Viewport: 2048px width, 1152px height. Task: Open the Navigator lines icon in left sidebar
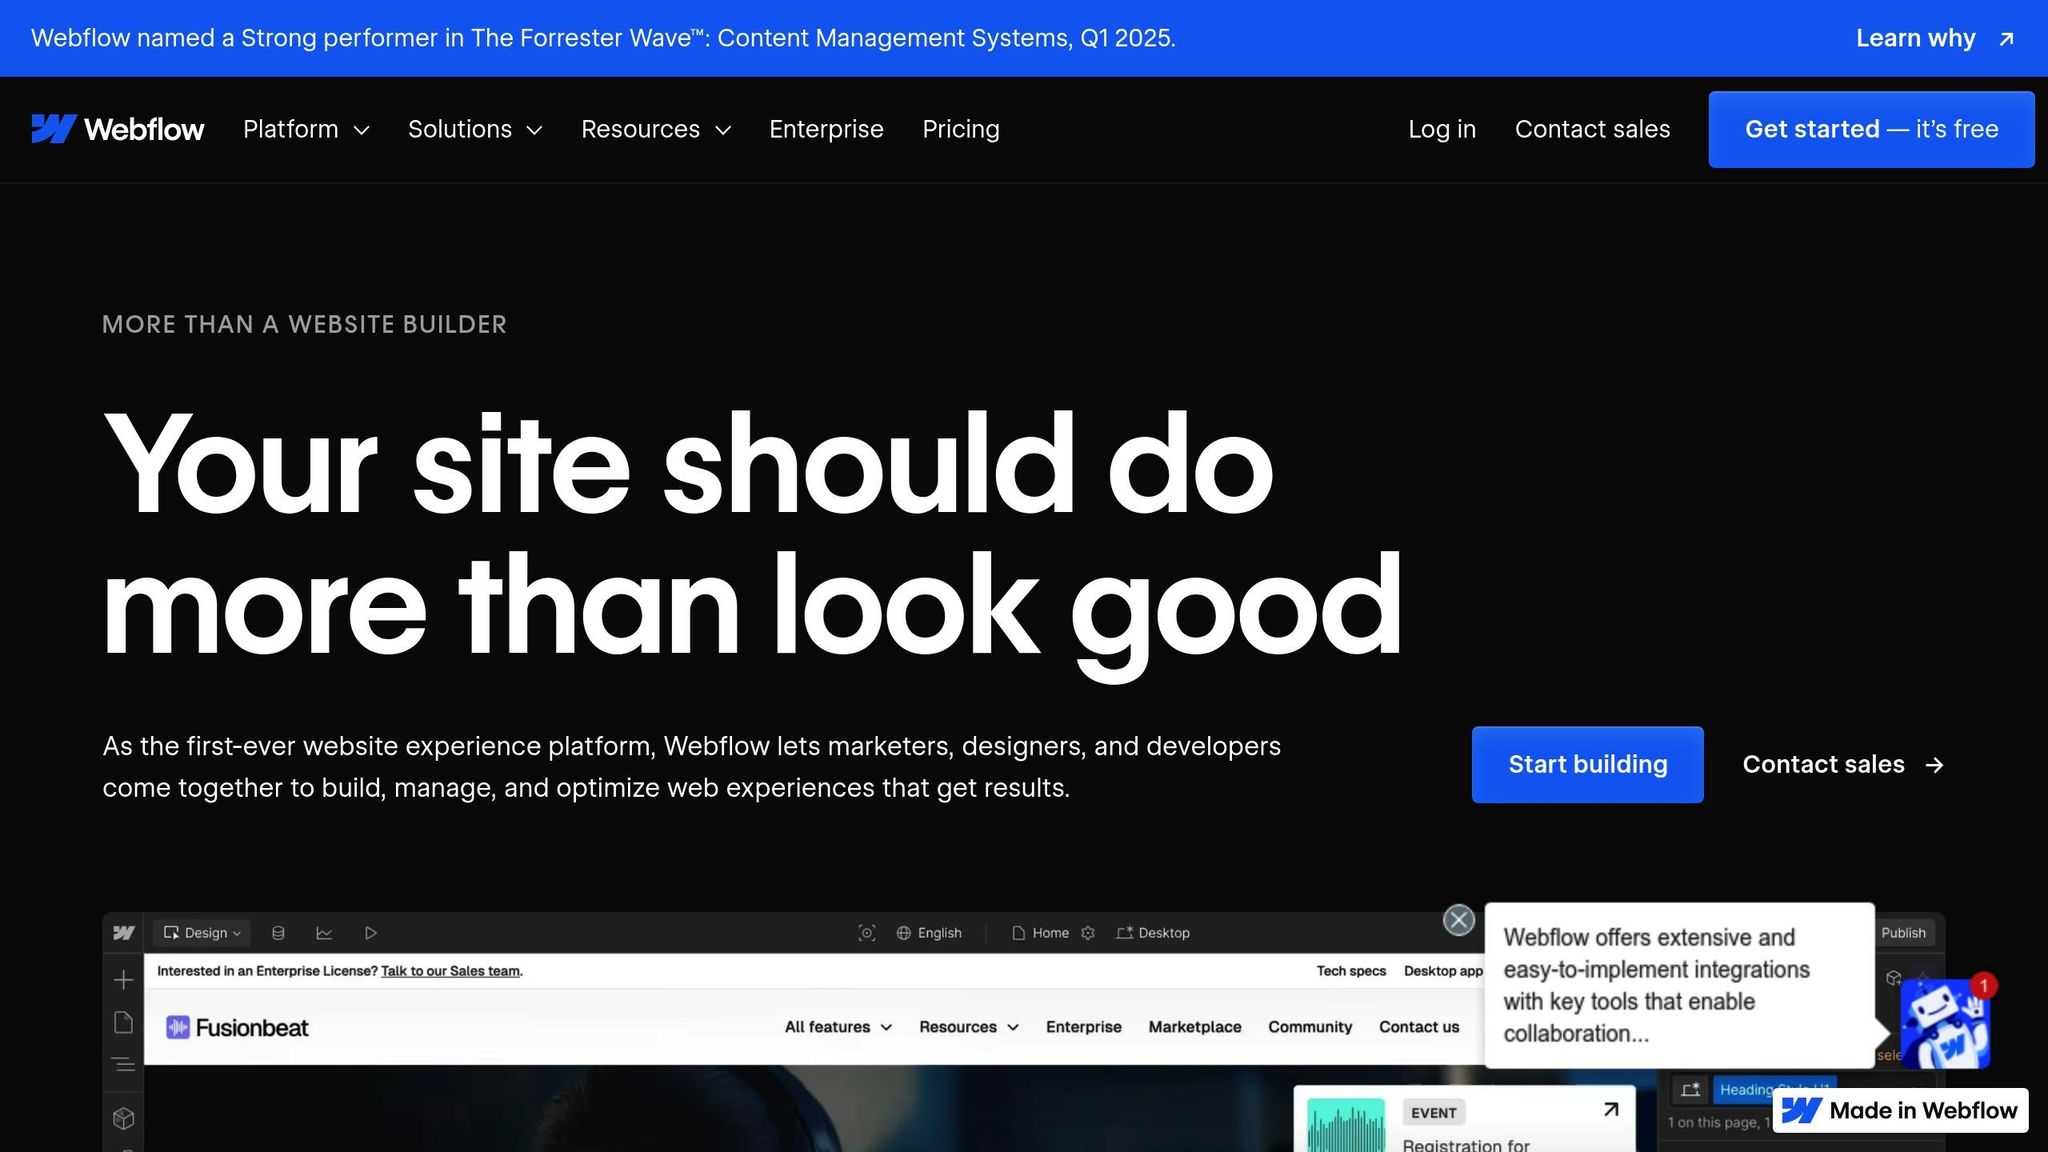coord(123,1064)
